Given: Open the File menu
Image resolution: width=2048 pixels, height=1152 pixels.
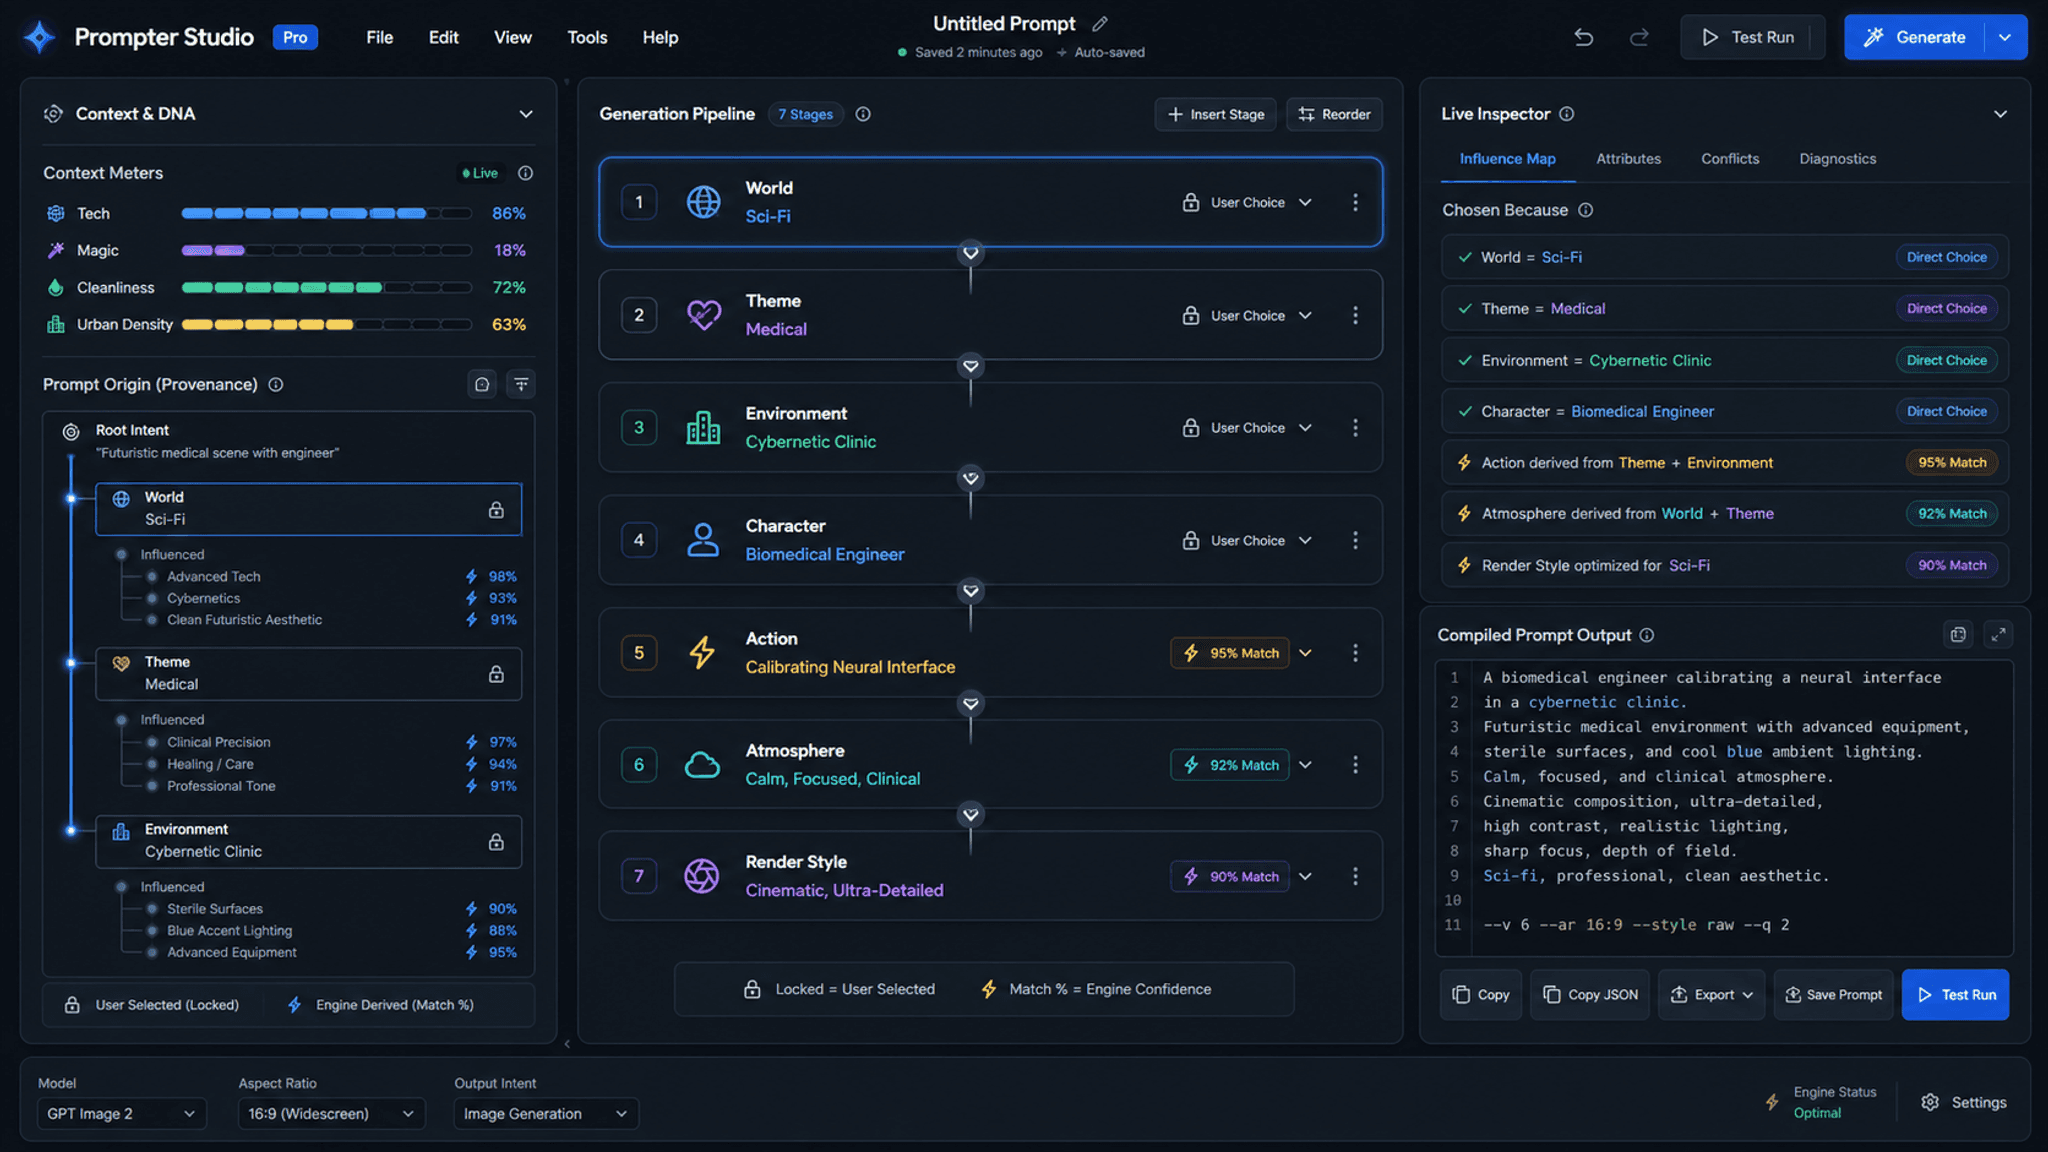Looking at the screenshot, I should tap(380, 37).
